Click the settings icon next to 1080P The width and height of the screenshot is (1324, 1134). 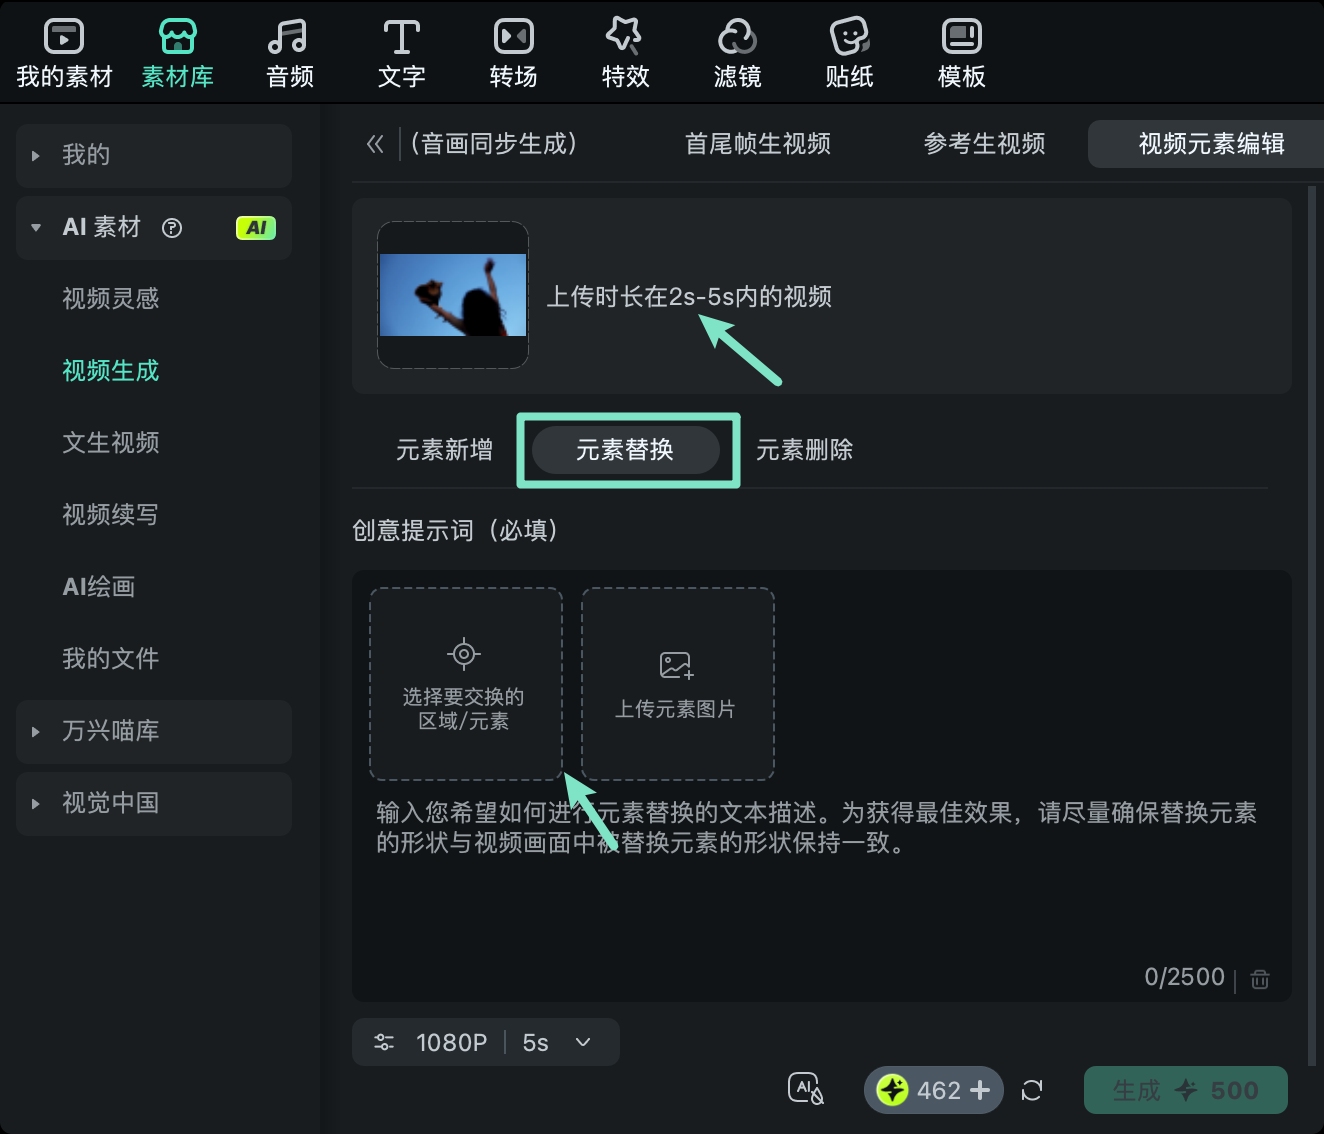click(x=384, y=1041)
